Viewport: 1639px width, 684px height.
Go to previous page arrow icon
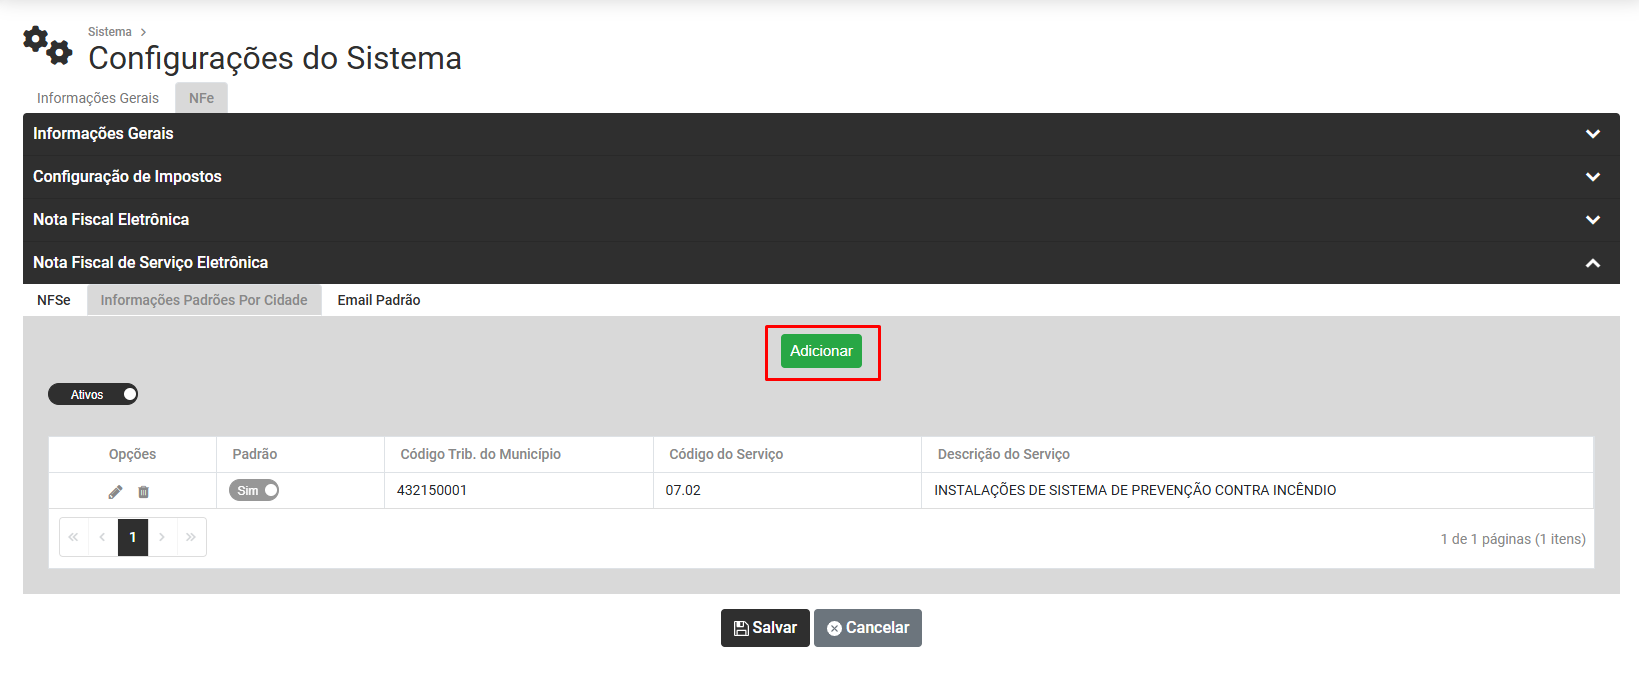pyautogui.click(x=103, y=537)
